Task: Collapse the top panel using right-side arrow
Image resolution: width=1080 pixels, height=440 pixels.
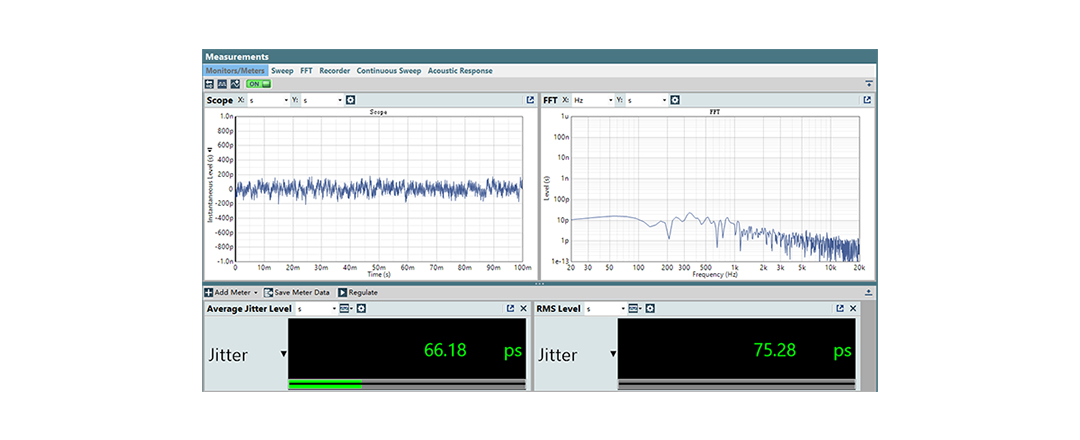Action: 869,84
